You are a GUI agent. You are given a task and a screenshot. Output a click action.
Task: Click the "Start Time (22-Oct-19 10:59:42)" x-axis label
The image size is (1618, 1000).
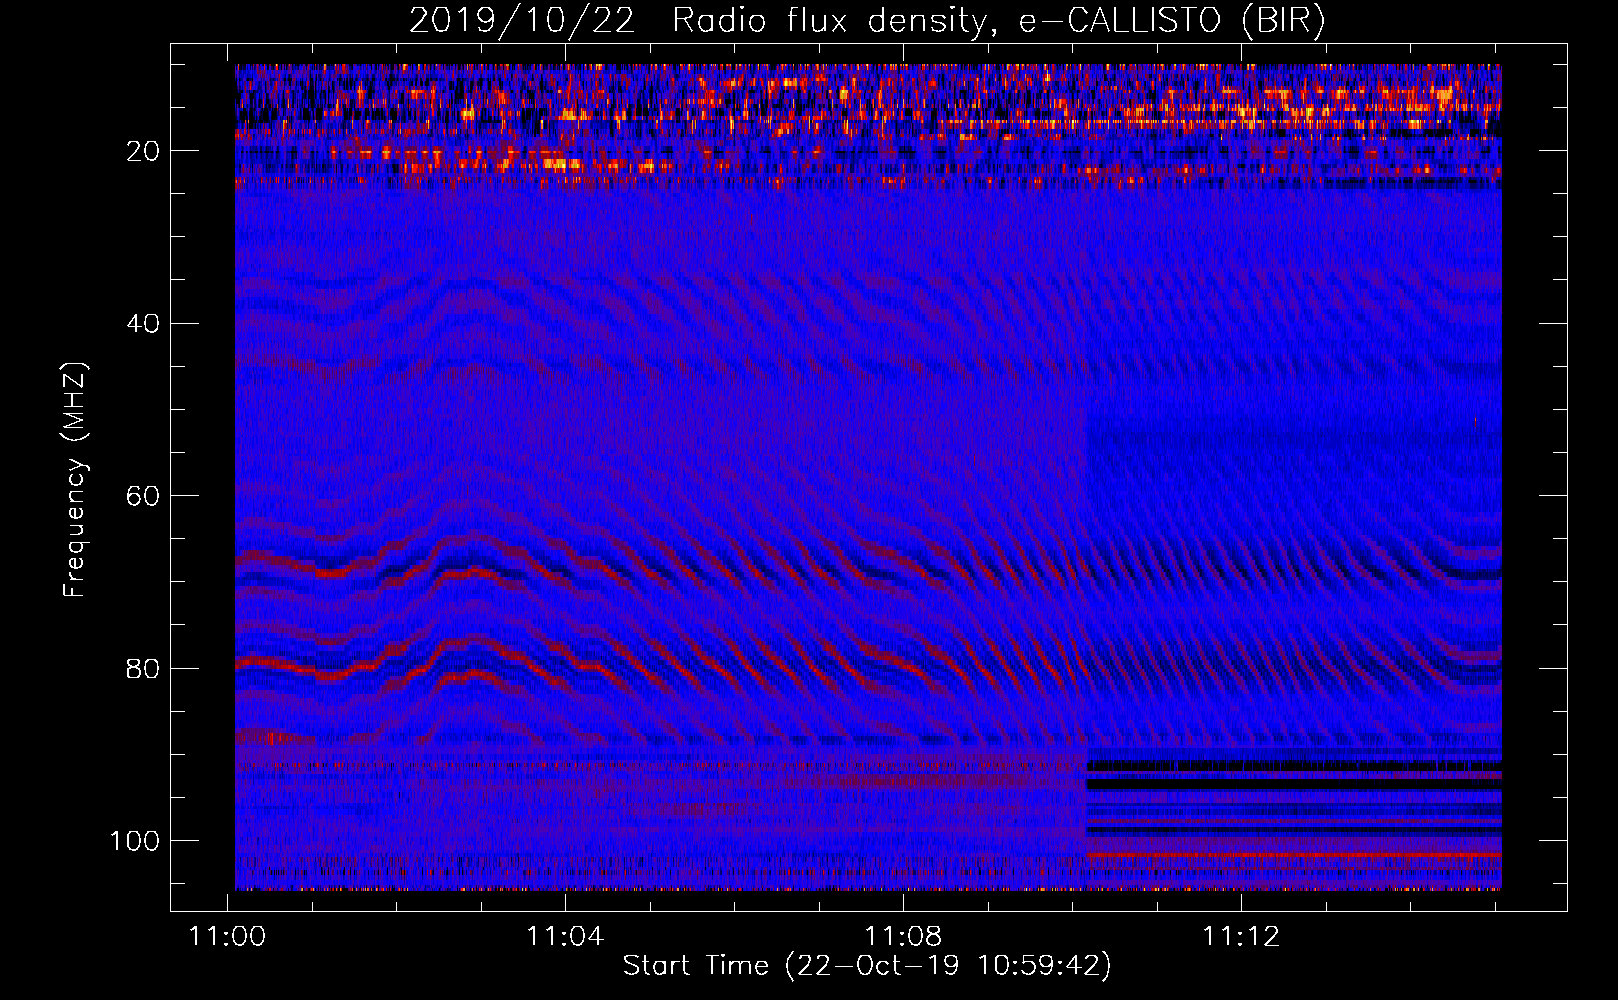[867, 966]
